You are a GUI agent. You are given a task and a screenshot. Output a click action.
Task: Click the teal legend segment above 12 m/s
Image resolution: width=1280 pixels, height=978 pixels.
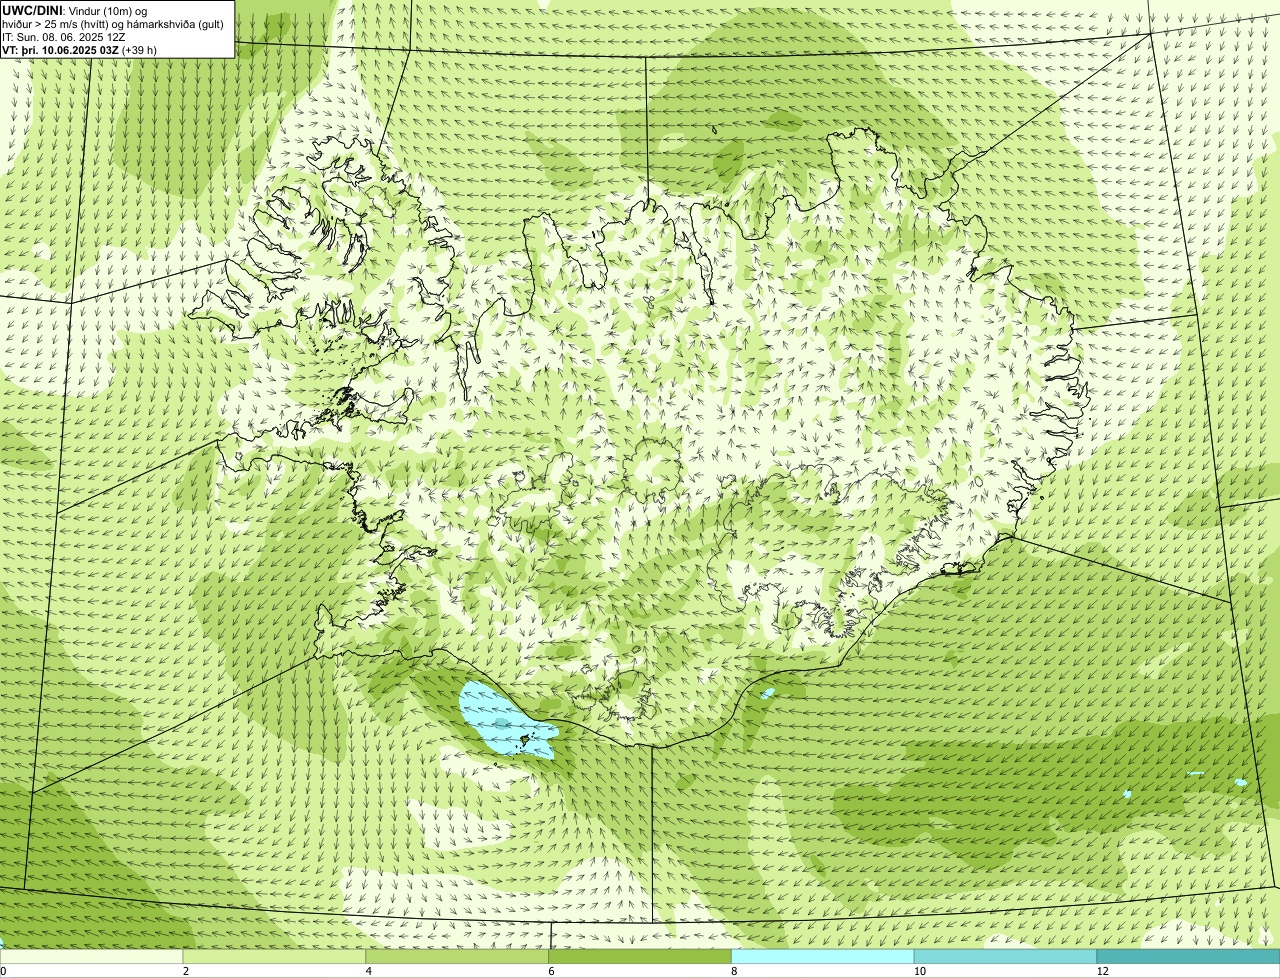pyautogui.click(x=1188, y=957)
